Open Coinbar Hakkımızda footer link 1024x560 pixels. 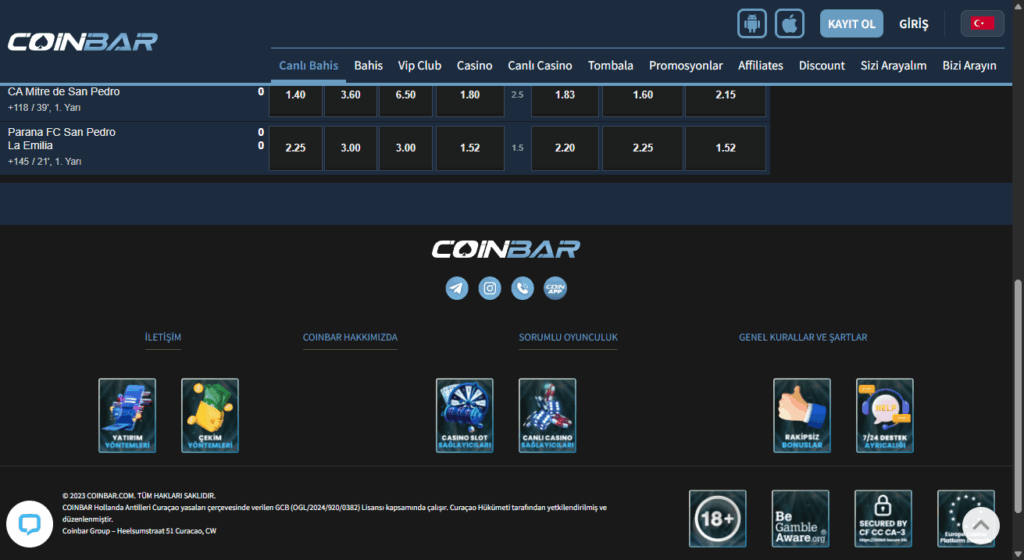[x=350, y=337]
